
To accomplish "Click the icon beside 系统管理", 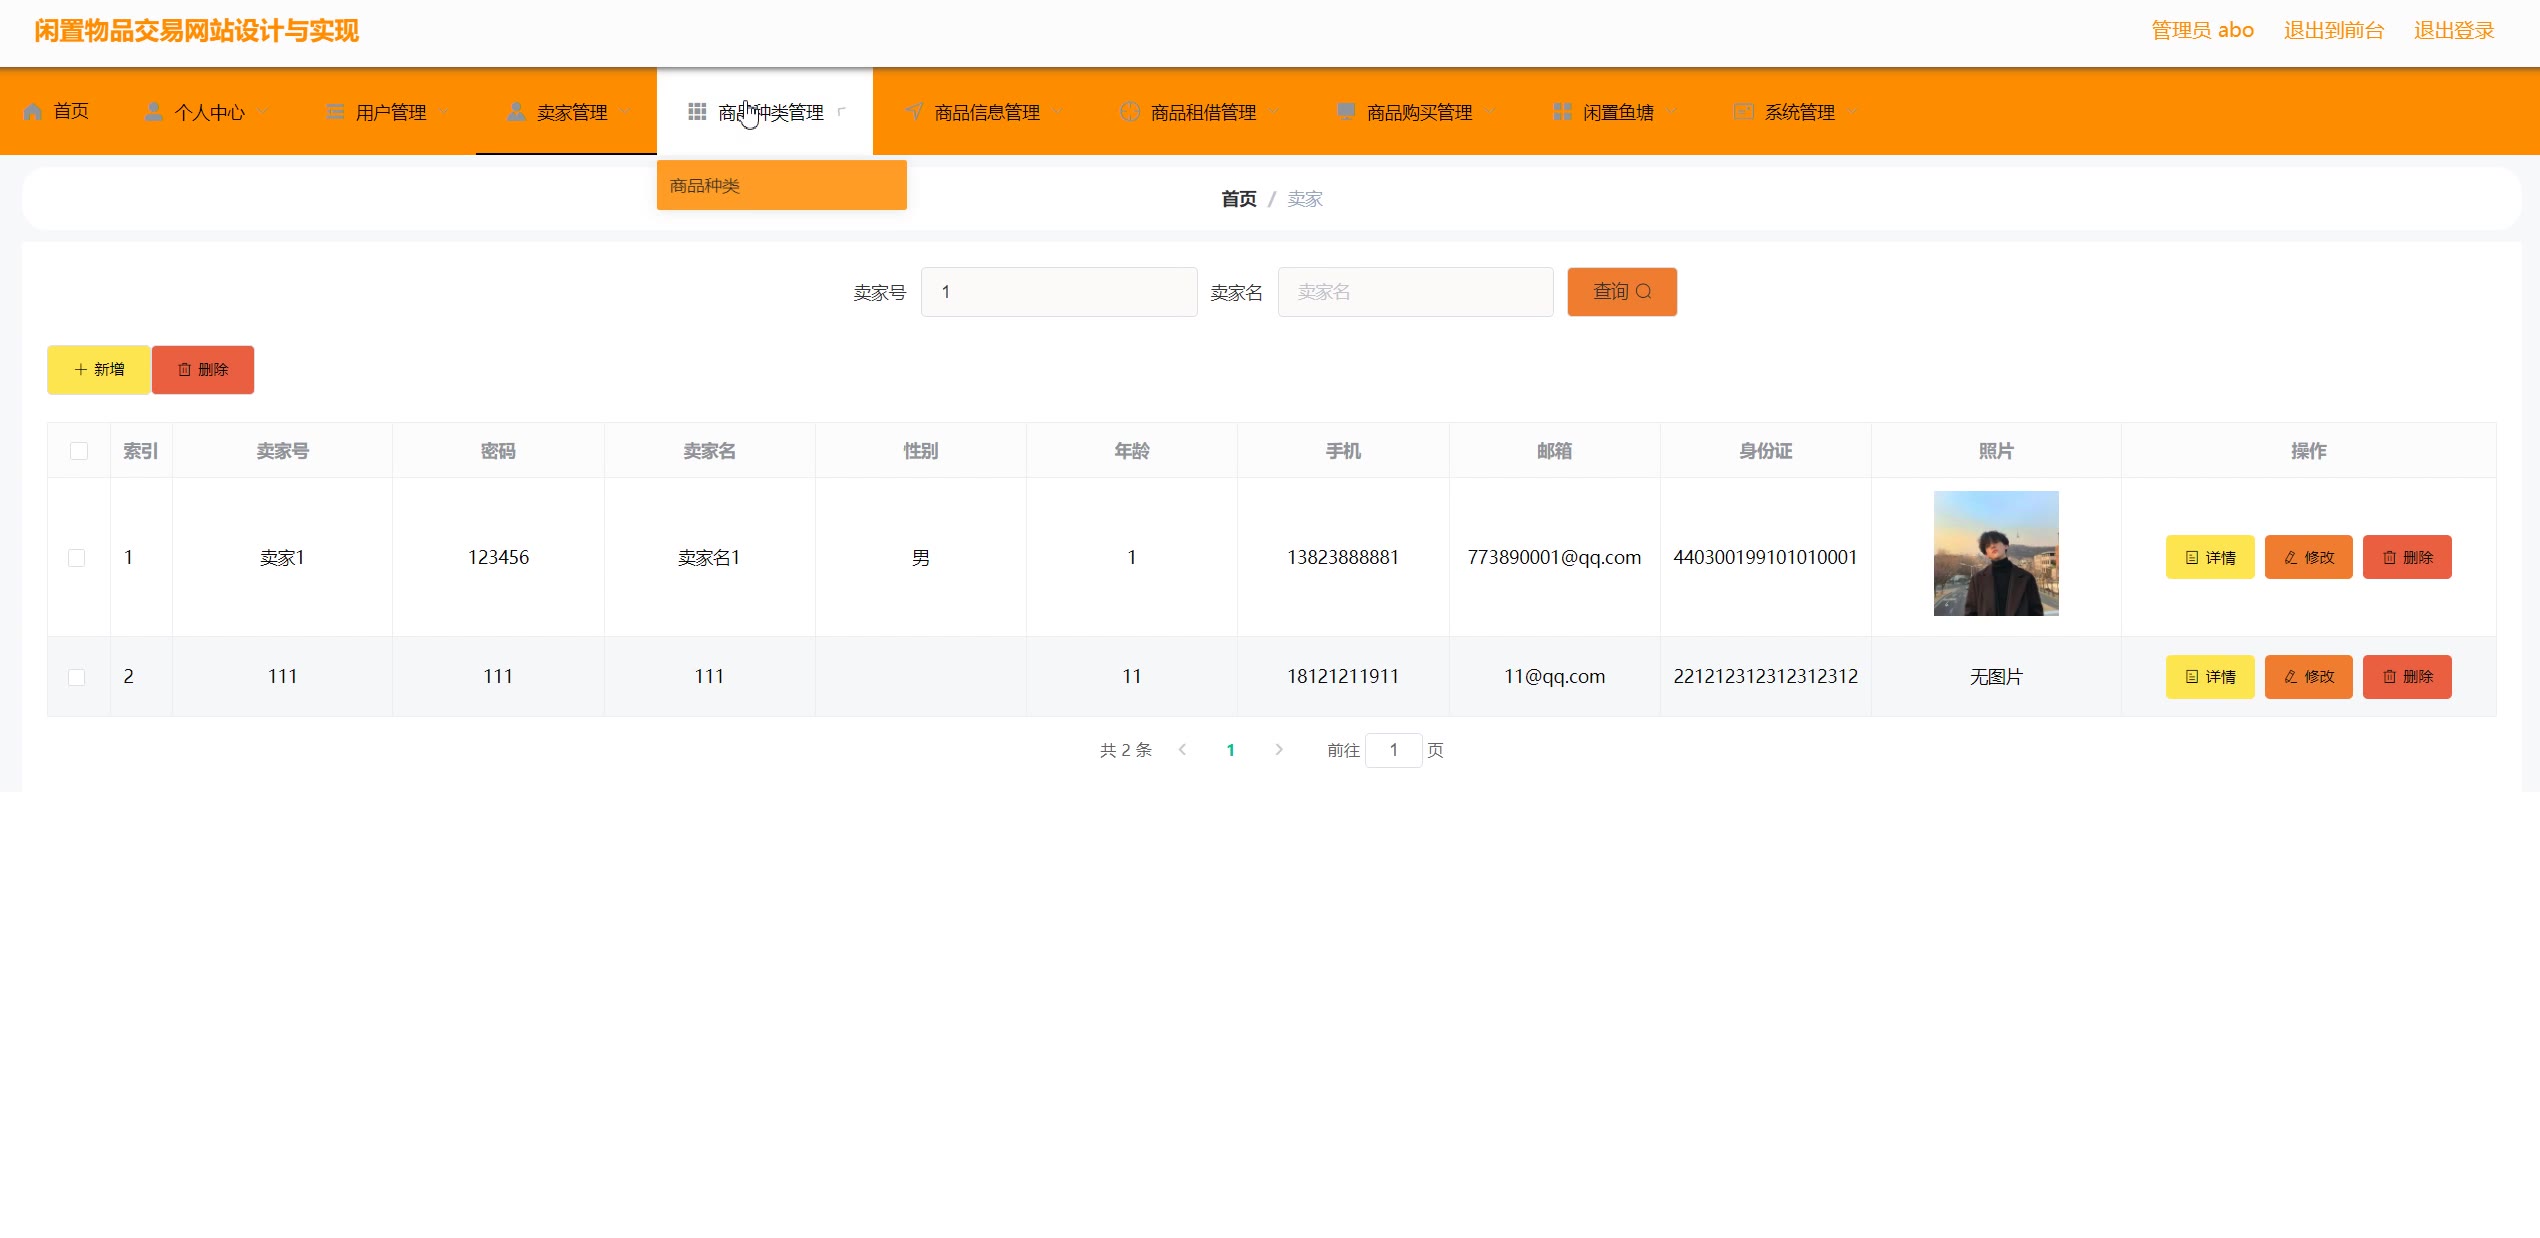I will 1743,112.
